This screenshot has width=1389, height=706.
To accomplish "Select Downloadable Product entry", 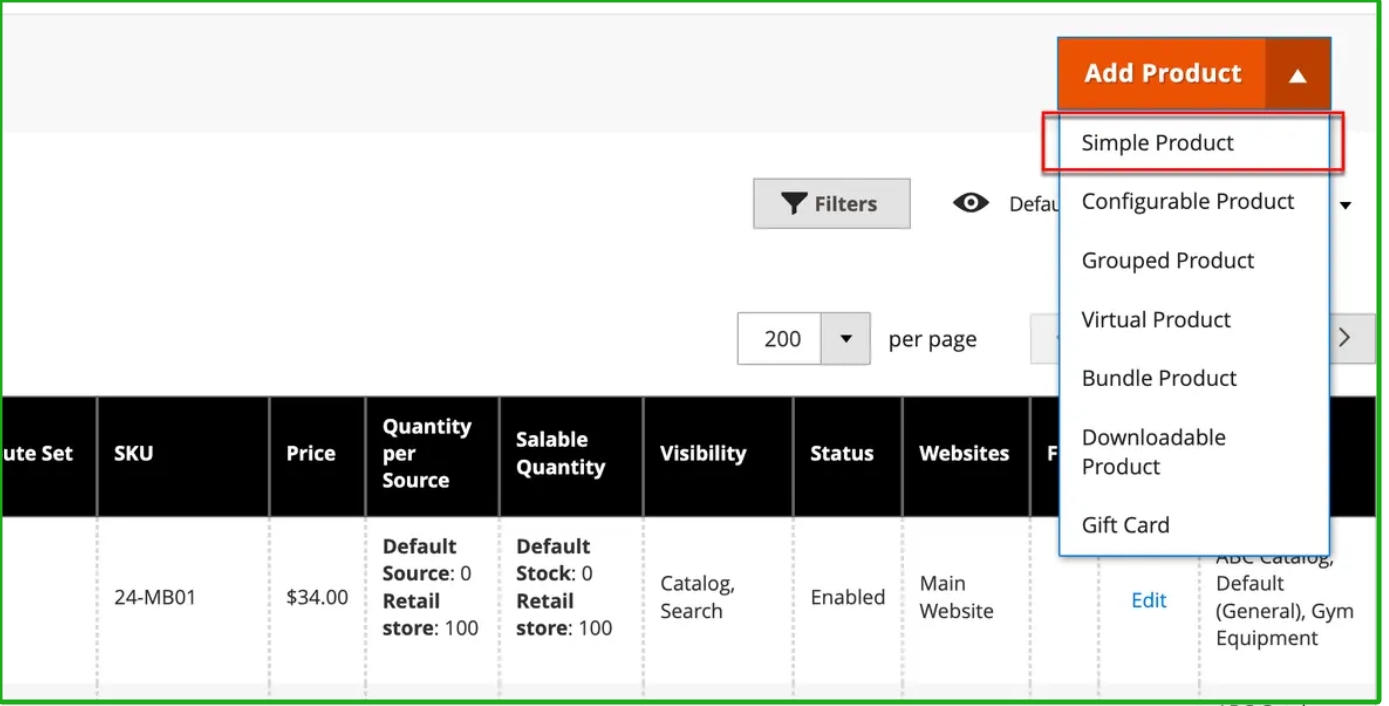I will pos(1153,452).
